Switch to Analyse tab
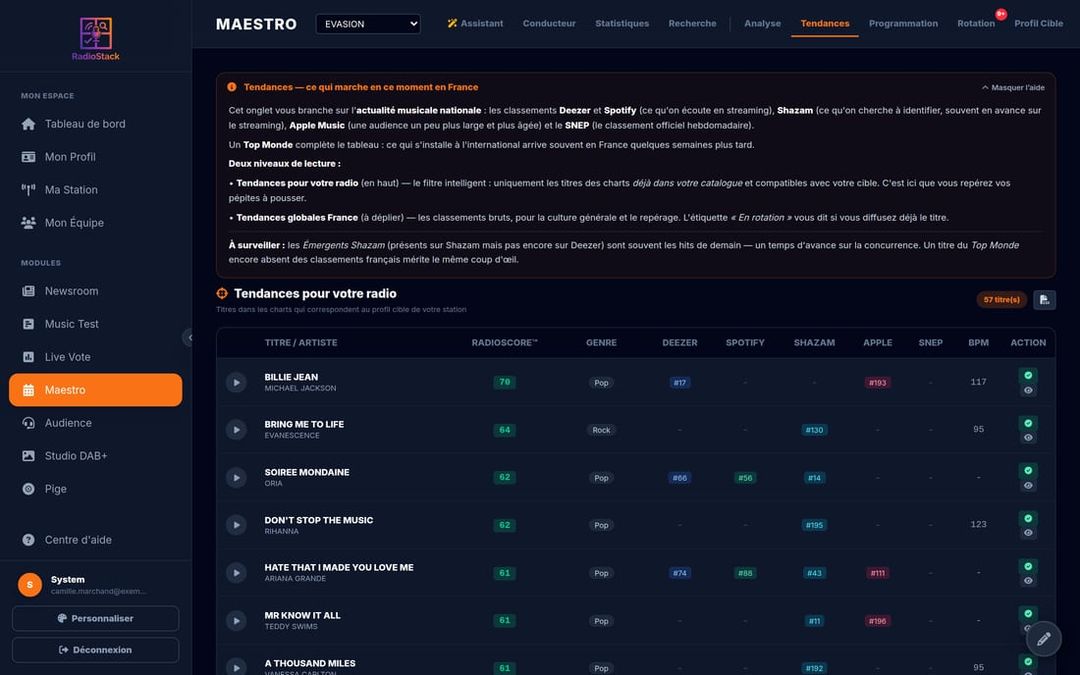The width and height of the screenshot is (1080, 675). (x=762, y=23)
